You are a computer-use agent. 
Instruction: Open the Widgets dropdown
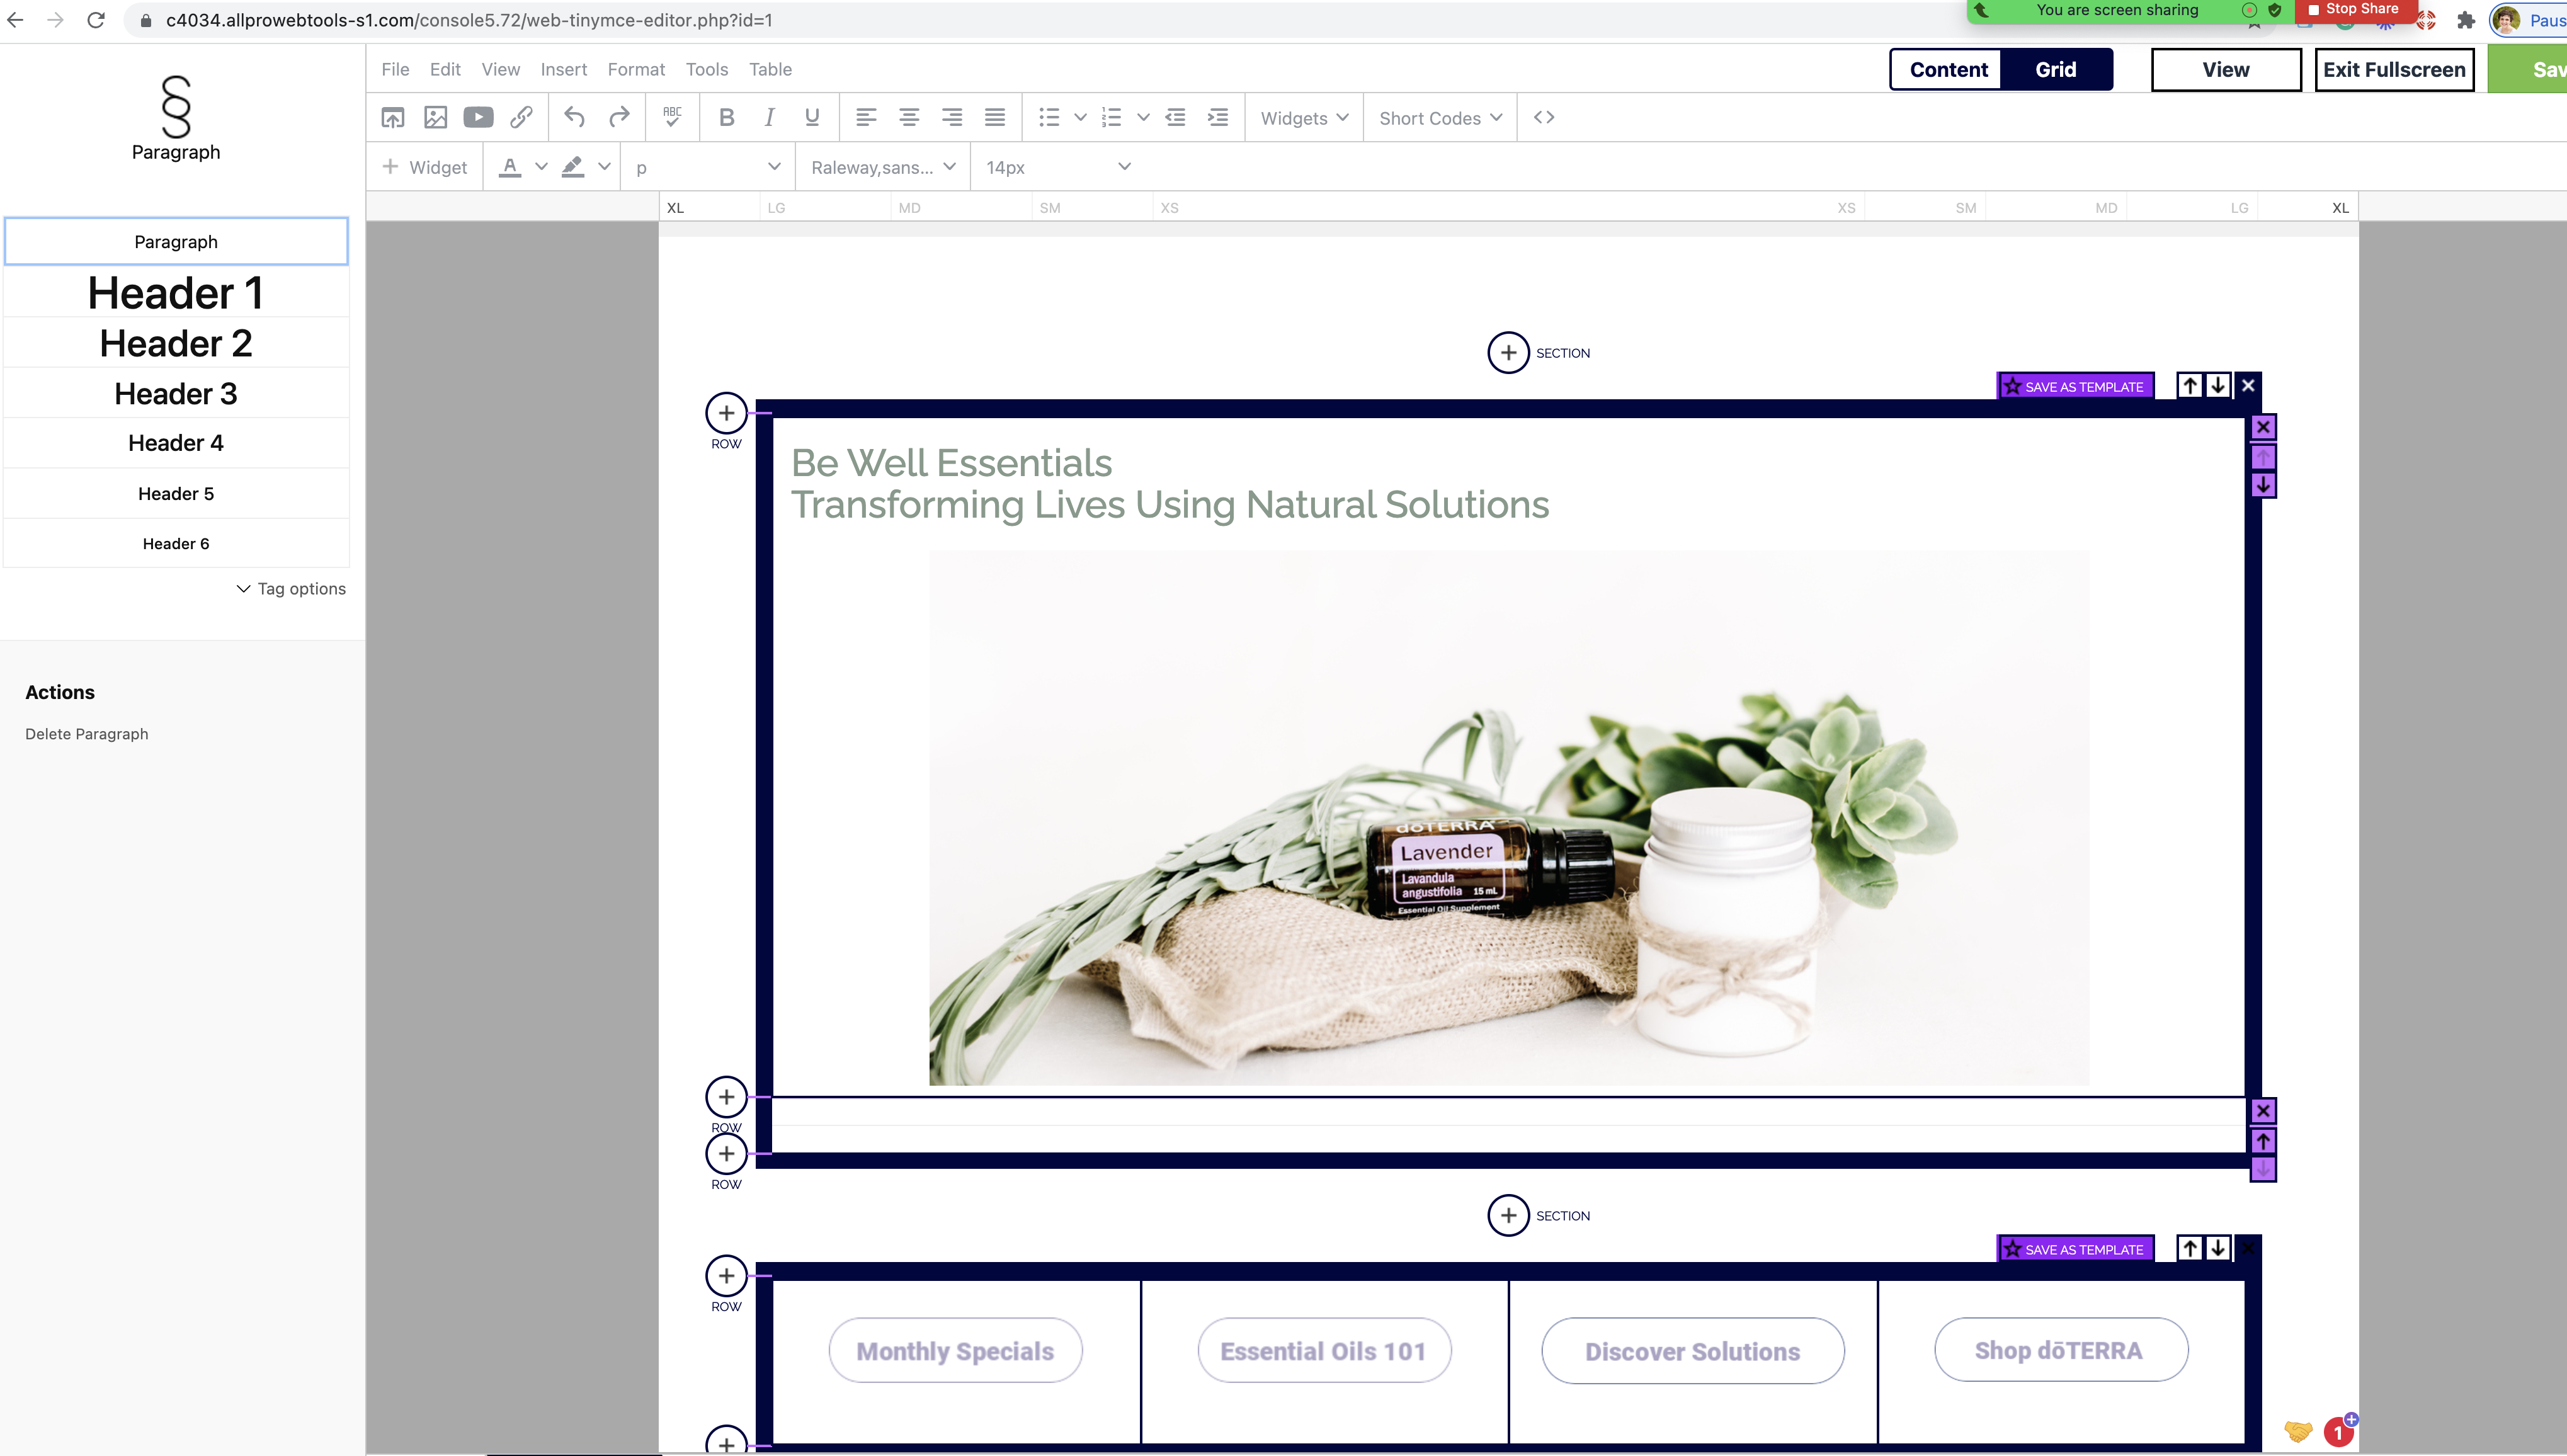tap(1304, 118)
